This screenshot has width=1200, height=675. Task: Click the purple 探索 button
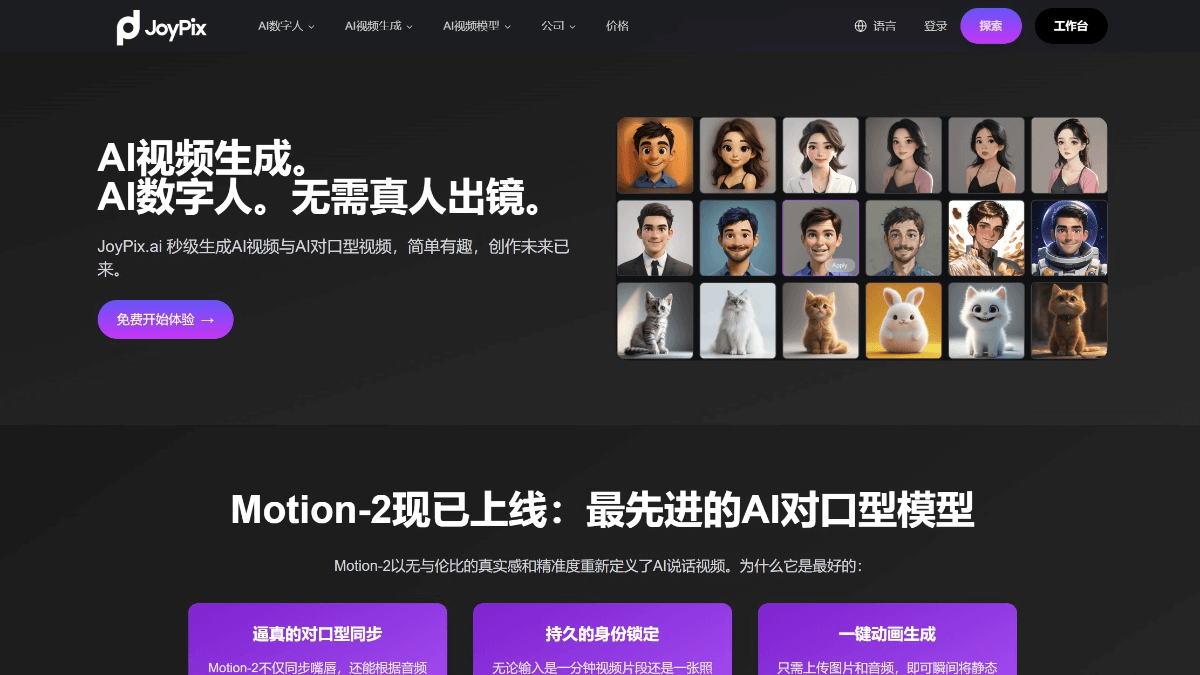tap(991, 26)
